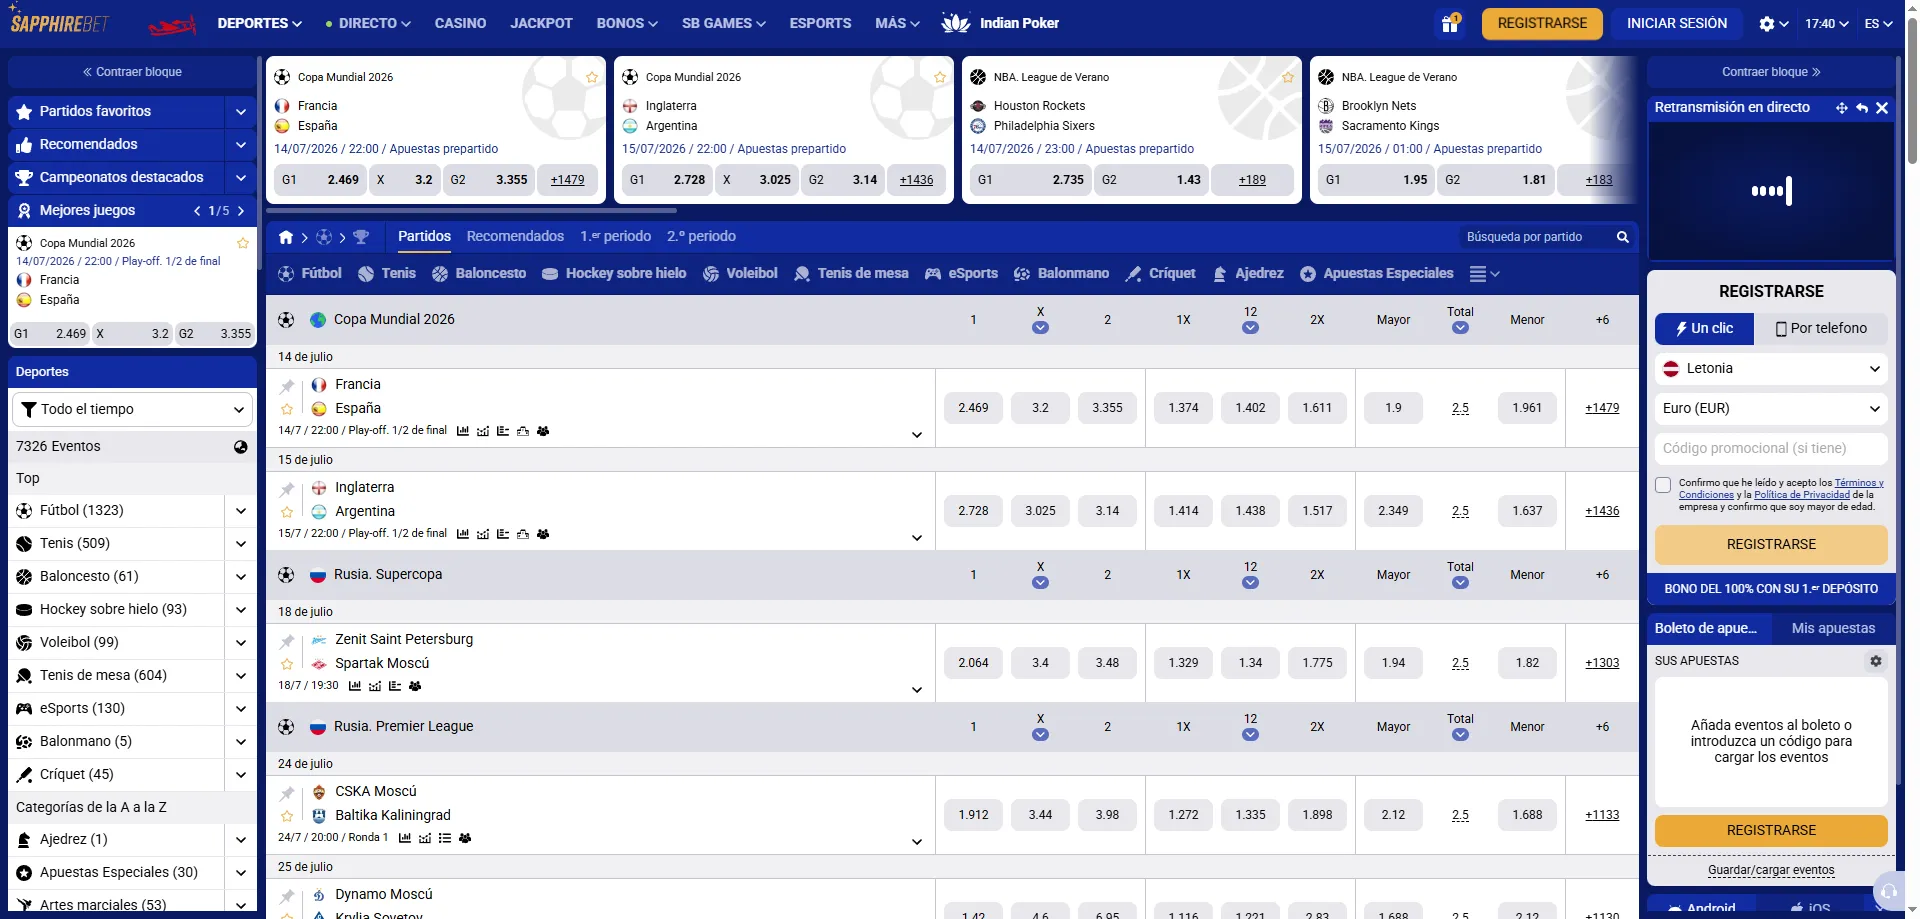The width and height of the screenshot is (1920, 919).
Task: Pin the Zenit Saint Petersburg match
Action: pos(287,641)
